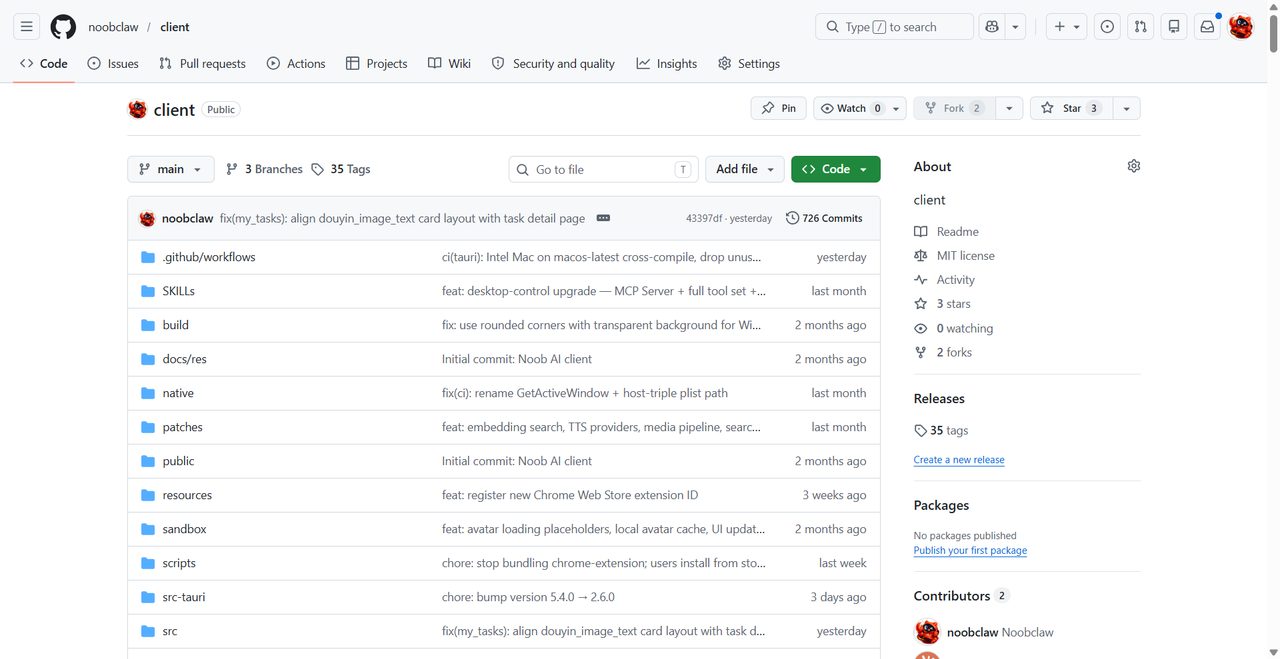This screenshot has width=1280, height=659.
Task: Pin the repository with Pin button
Action: click(x=778, y=108)
